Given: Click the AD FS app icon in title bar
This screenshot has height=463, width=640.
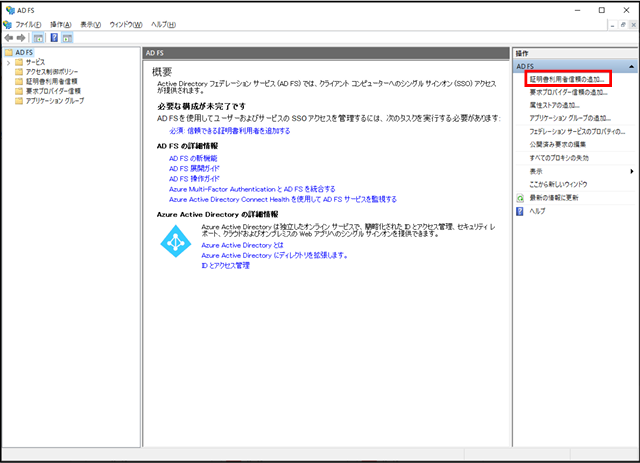Looking at the screenshot, I should [10, 10].
